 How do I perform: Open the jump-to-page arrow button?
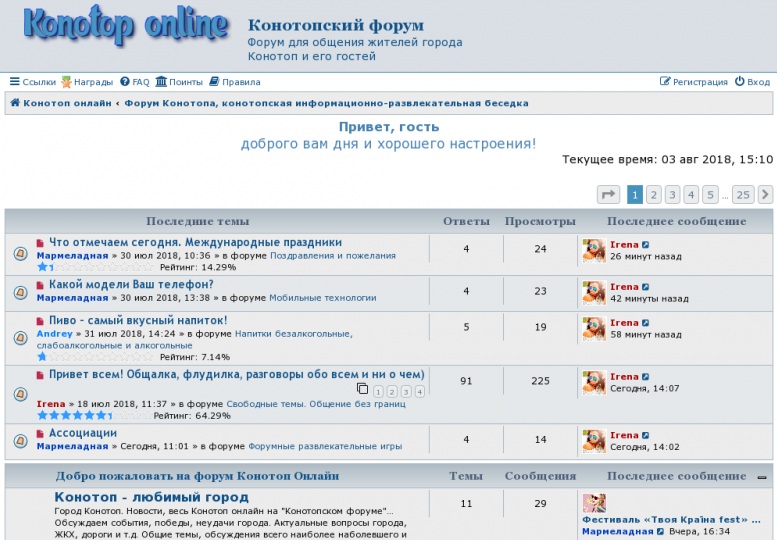608,195
